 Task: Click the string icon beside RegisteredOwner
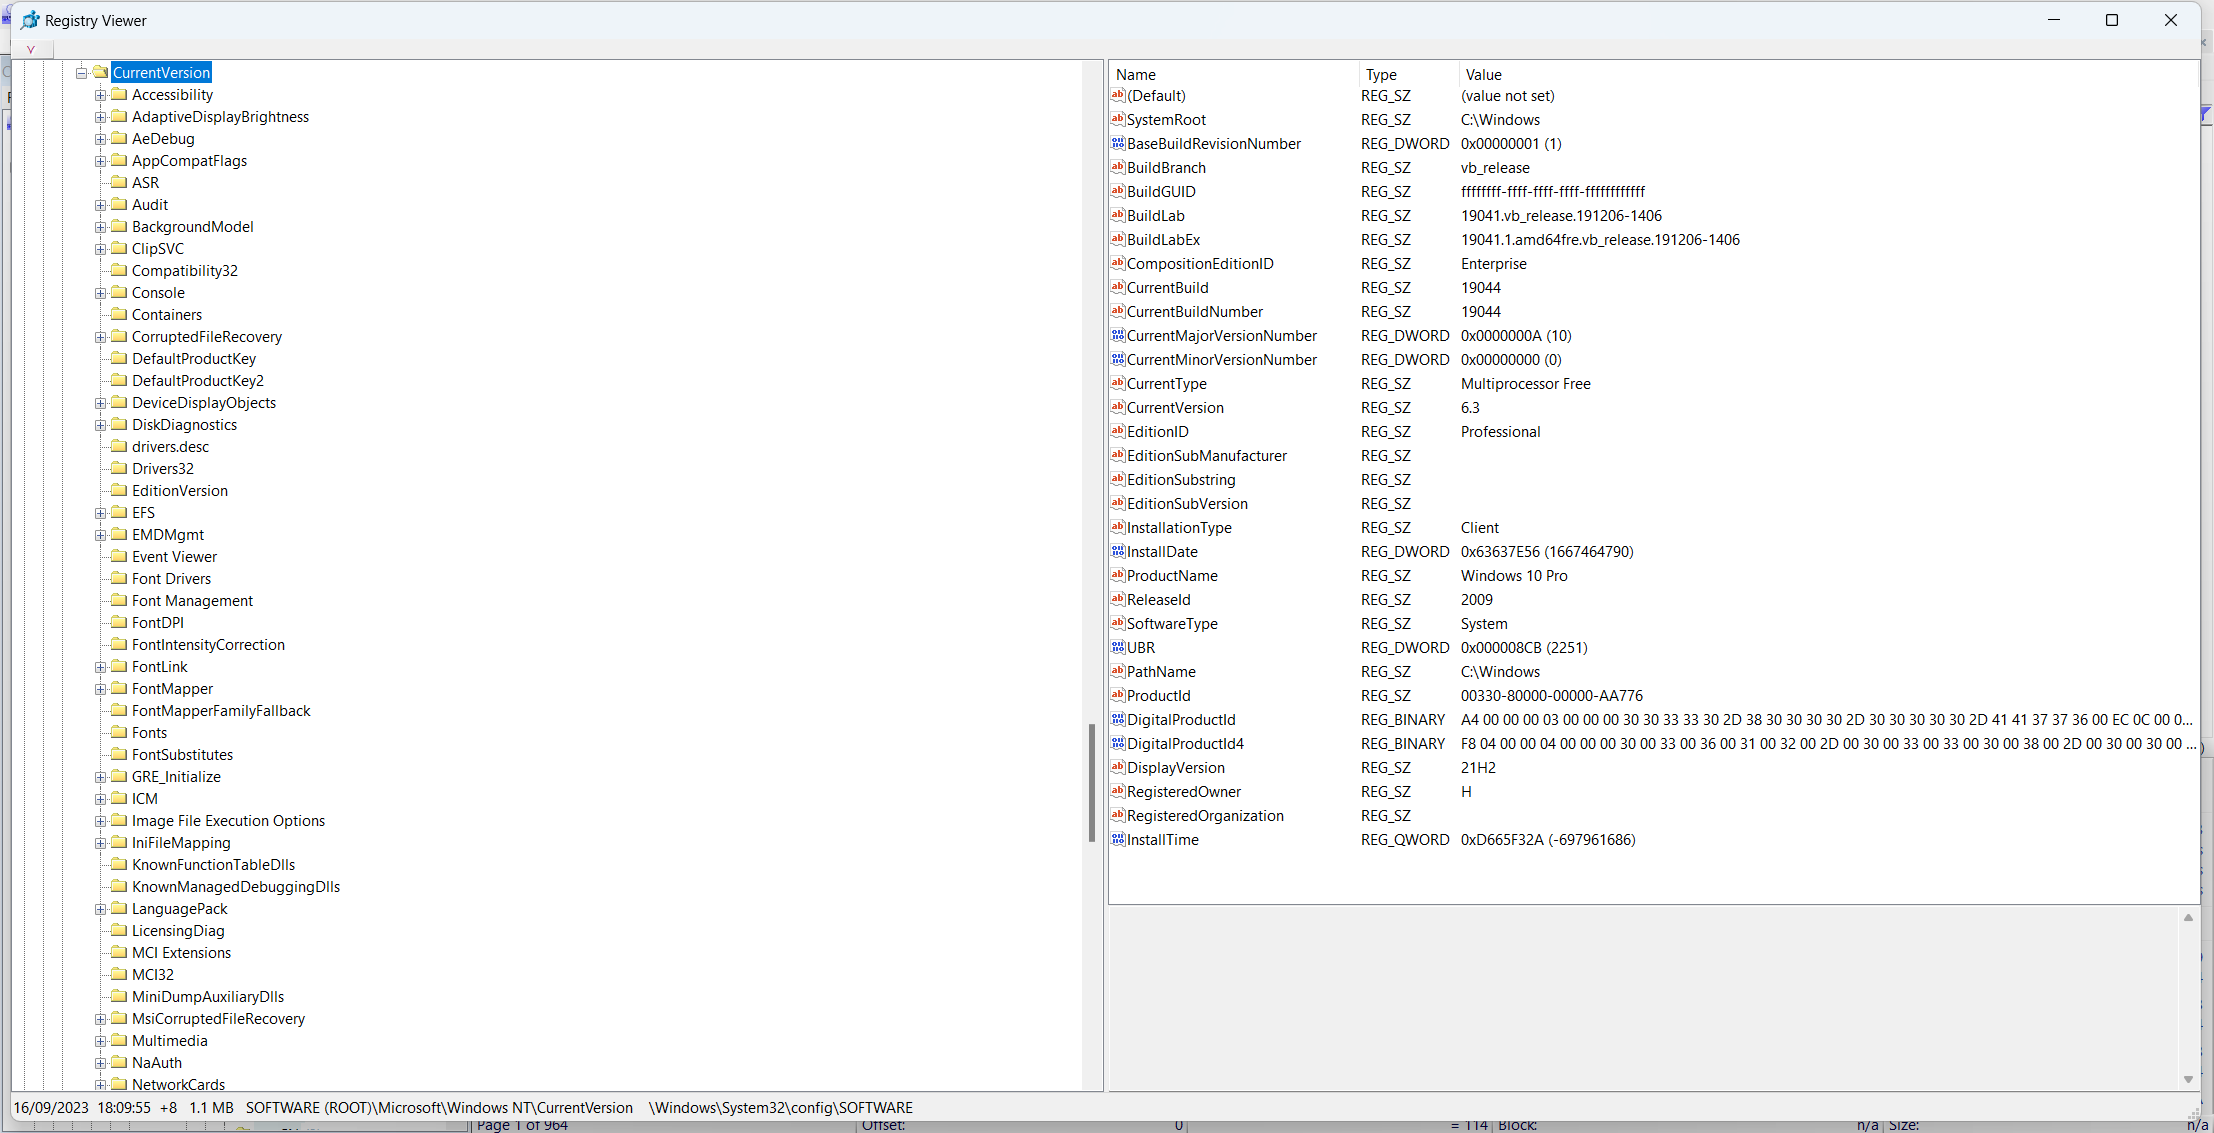[1118, 791]
